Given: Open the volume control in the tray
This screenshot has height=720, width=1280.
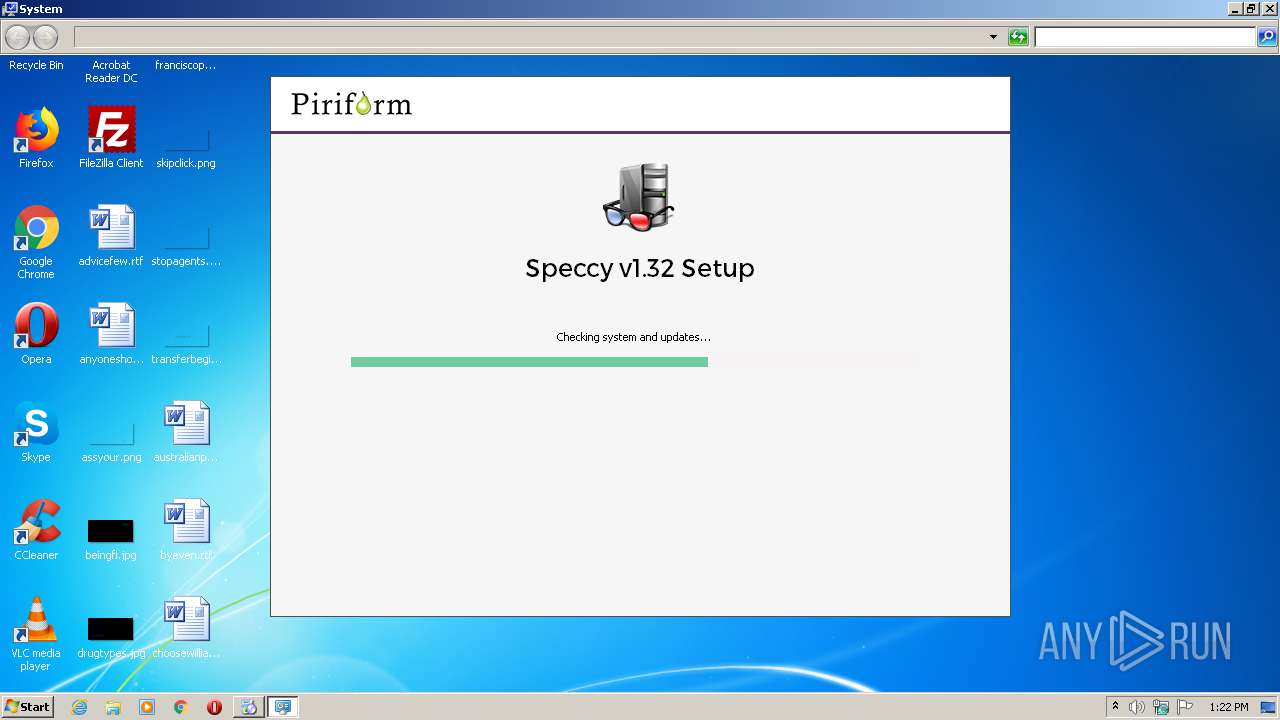Looking at the screenshot, I should pyautogui.click(x=1137, y=707).
